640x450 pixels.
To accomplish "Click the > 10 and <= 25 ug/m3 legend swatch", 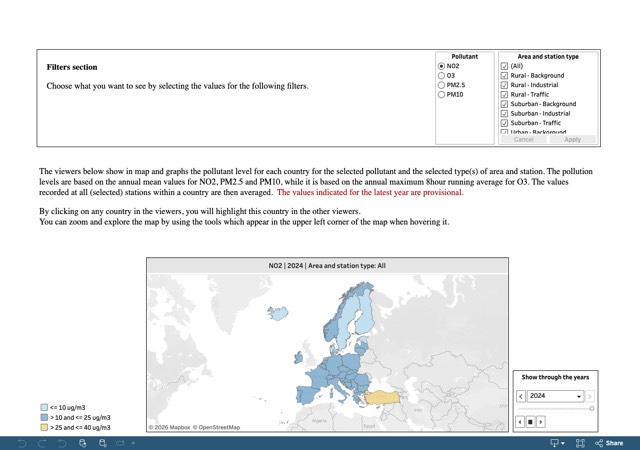I will (x=44, y=417).
